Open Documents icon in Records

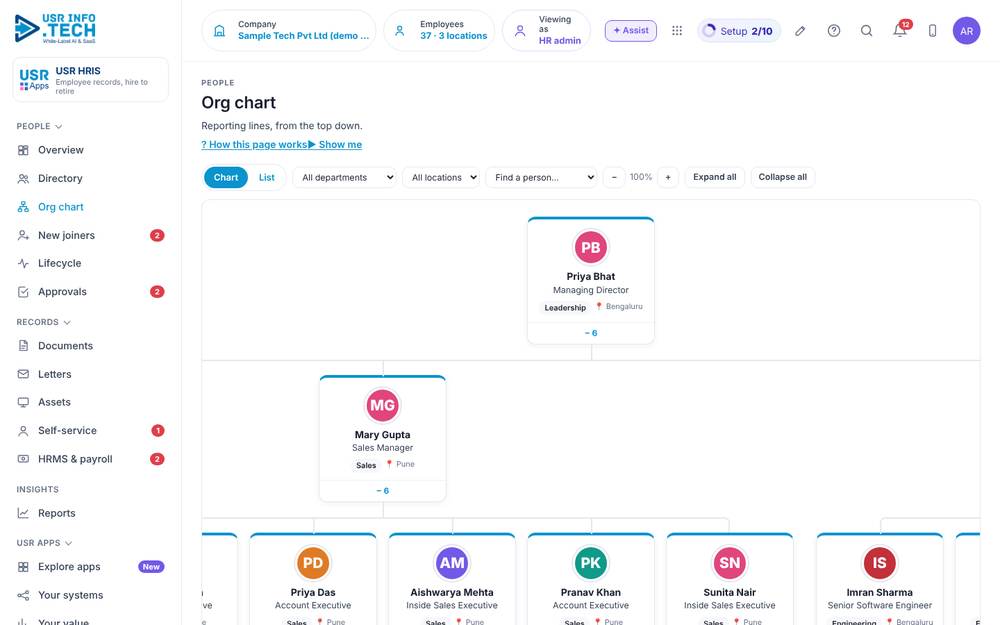pos(23,346)
